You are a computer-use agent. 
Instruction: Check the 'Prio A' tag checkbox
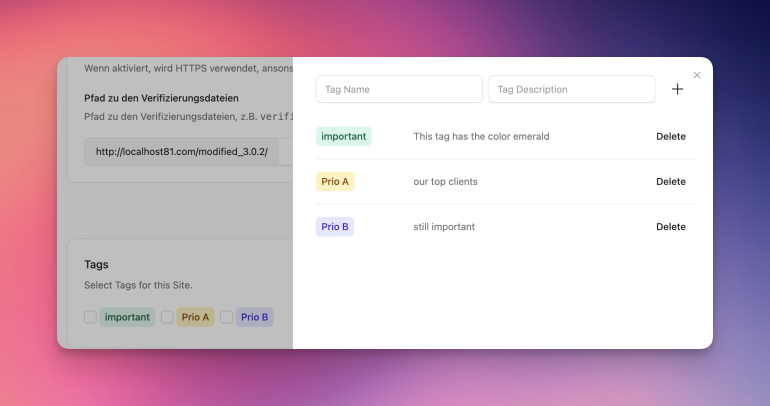[x=167, y=317]
